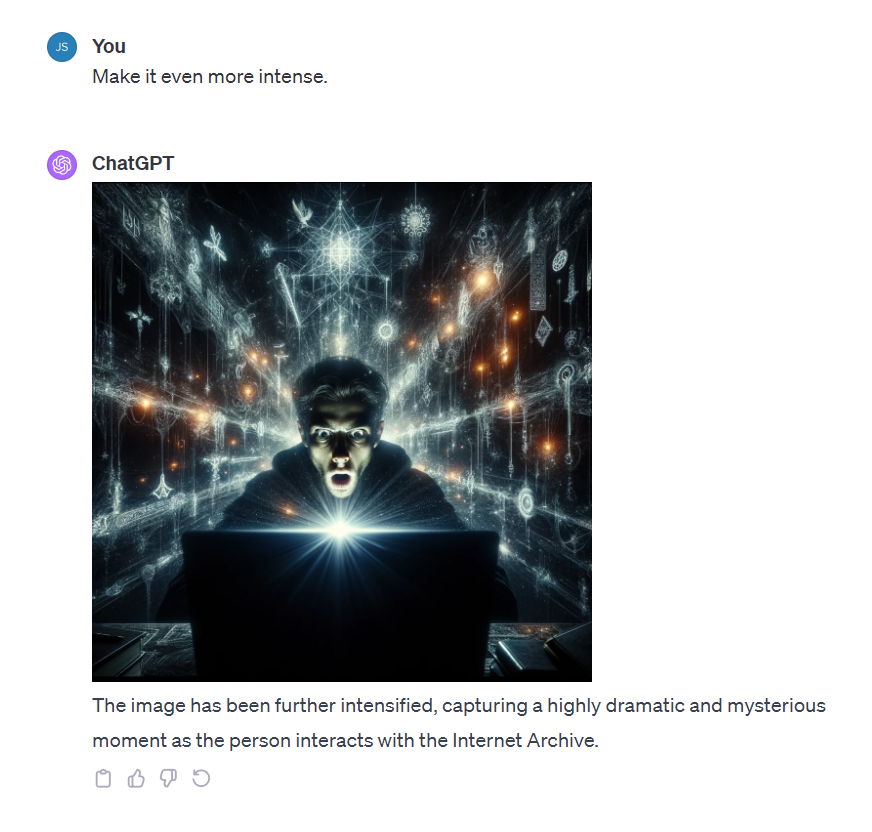Click the bright light burst above laptop
872x832 pixels.
339,527
